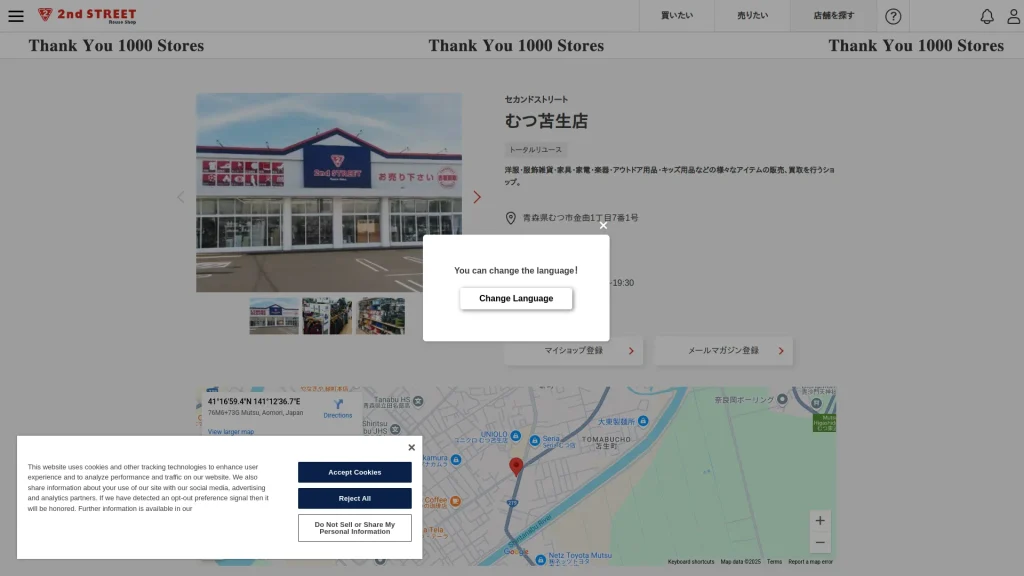Screen dimensions: 1024x576
Task: Select the third store interior thumbnail
Action: [381, 316]
